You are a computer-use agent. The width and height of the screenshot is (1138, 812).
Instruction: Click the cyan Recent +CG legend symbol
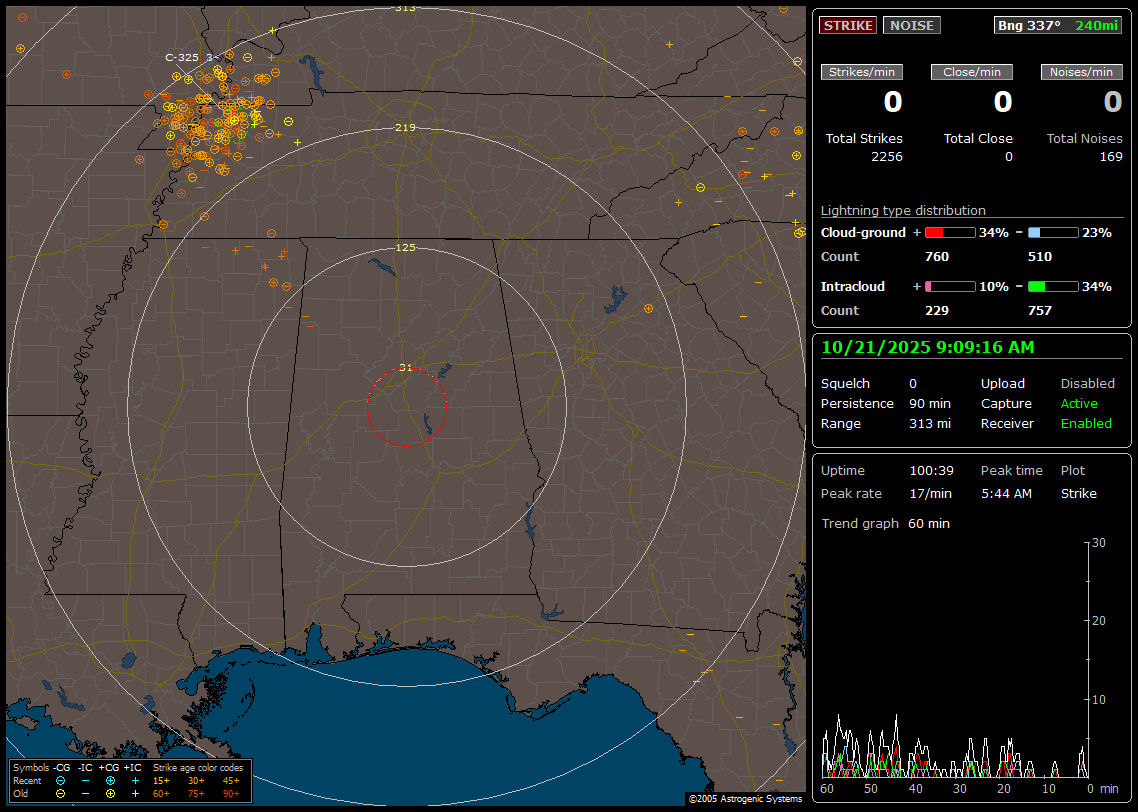pyautogui.click(x=110, y=780)
